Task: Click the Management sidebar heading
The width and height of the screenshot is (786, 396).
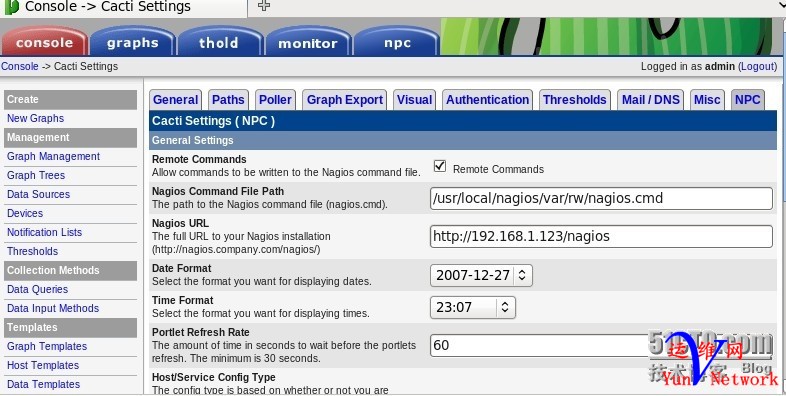Action: click(x=70, y=137)
